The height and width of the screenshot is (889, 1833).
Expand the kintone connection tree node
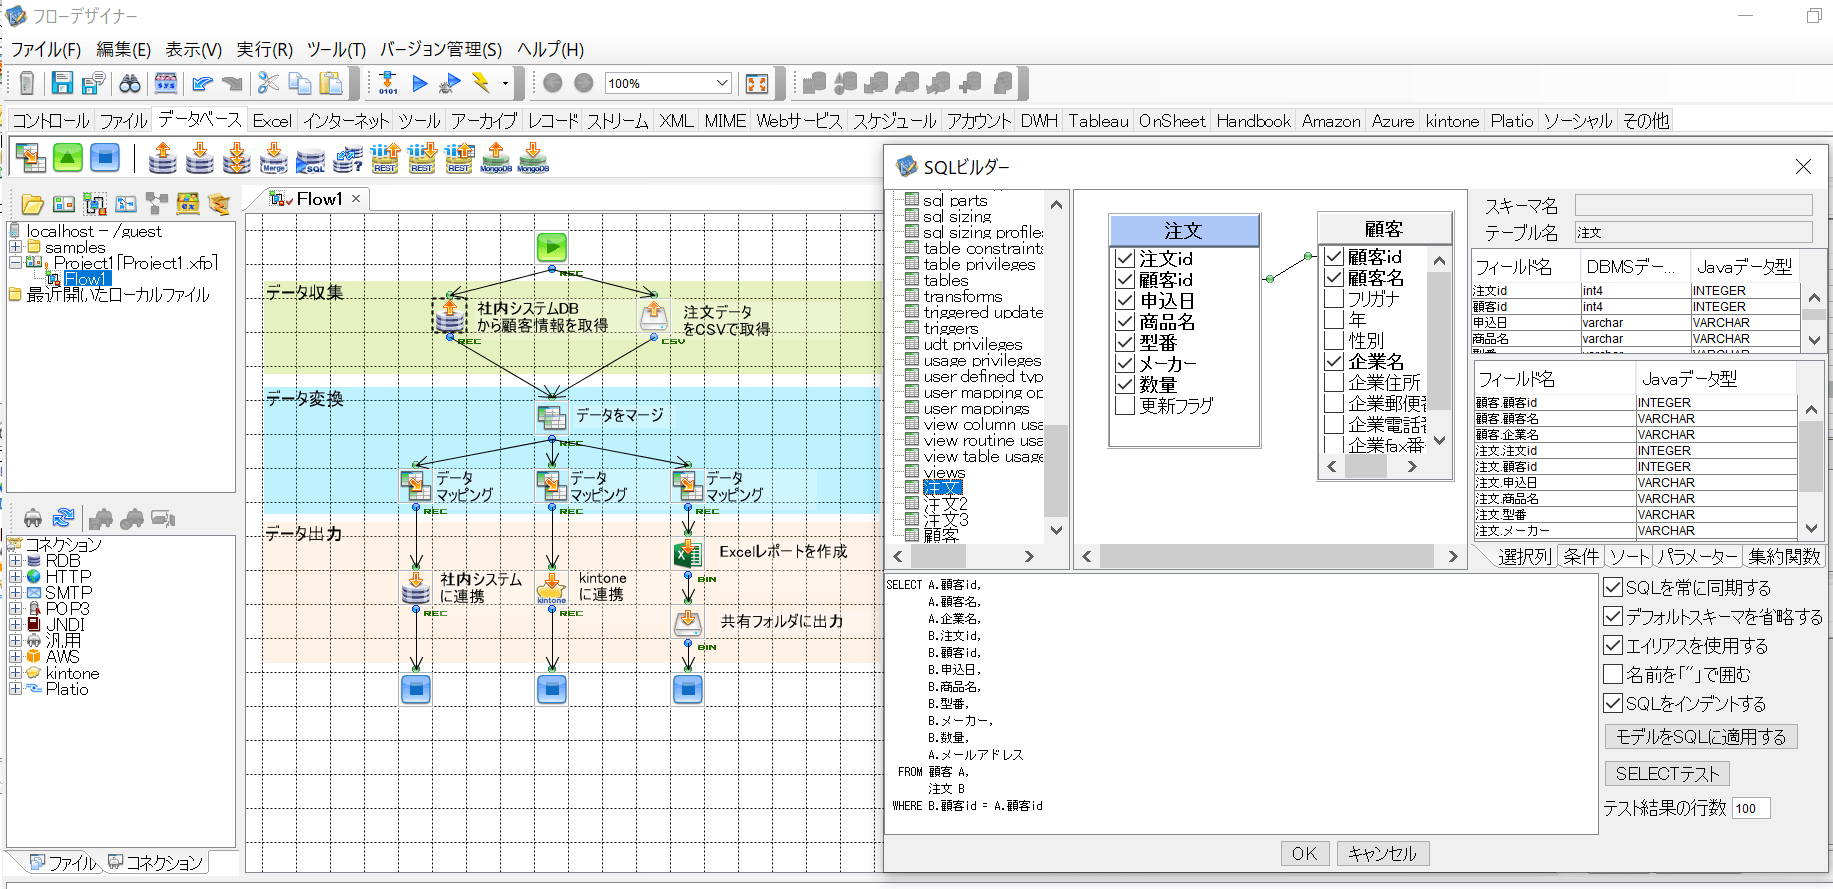pyautogui.click(x=15, y=673)
